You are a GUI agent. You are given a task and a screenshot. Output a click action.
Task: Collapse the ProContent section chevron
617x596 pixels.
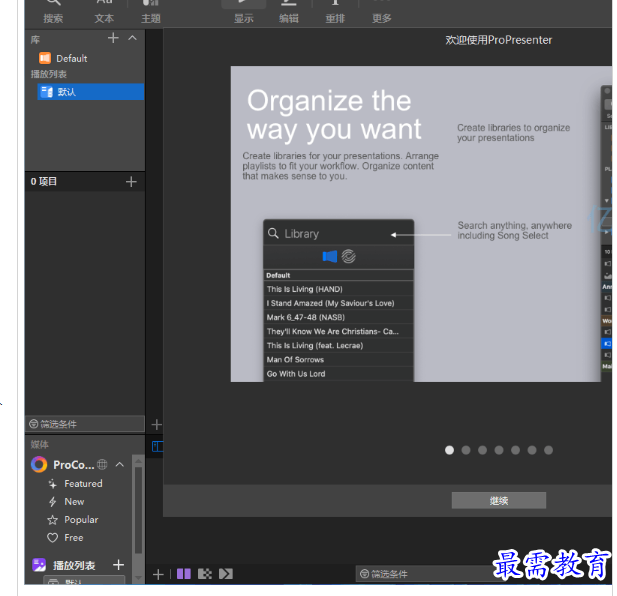click(x=120, y=465)
